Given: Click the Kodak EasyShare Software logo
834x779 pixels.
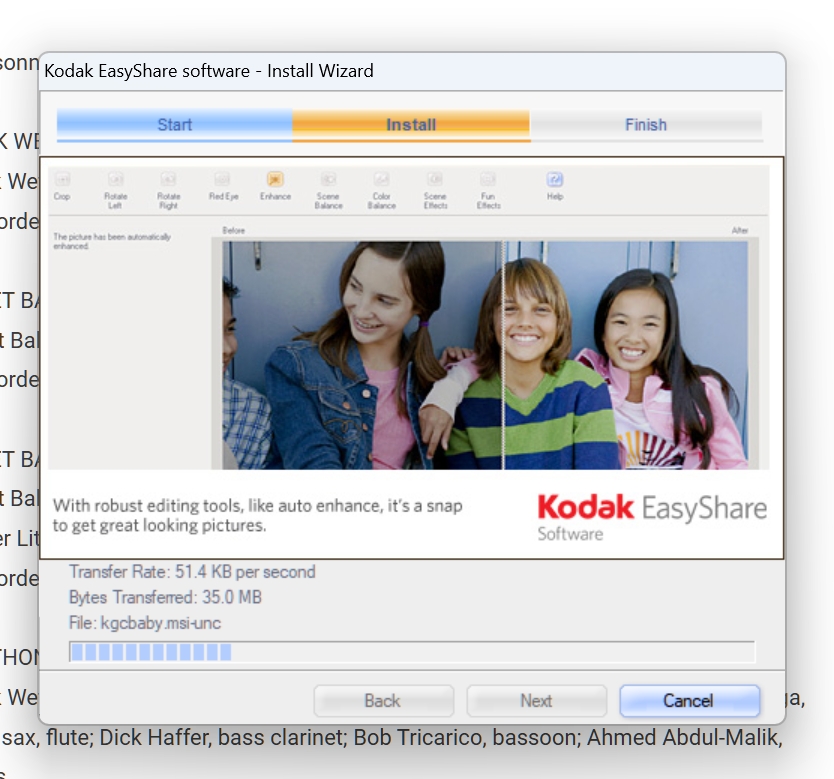Looking at the screenshot, I should click(x=652, y=516).
